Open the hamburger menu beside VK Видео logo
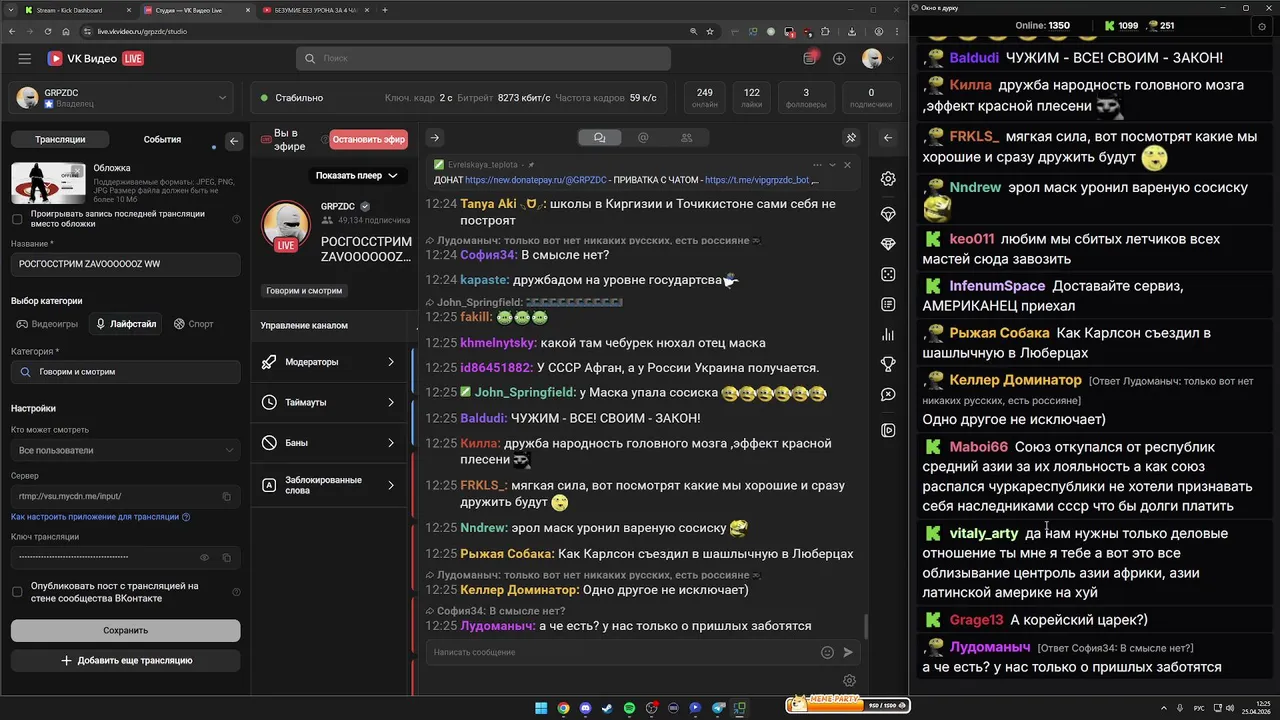Screen dimensions: 1280x720 [x=24, y=59]
